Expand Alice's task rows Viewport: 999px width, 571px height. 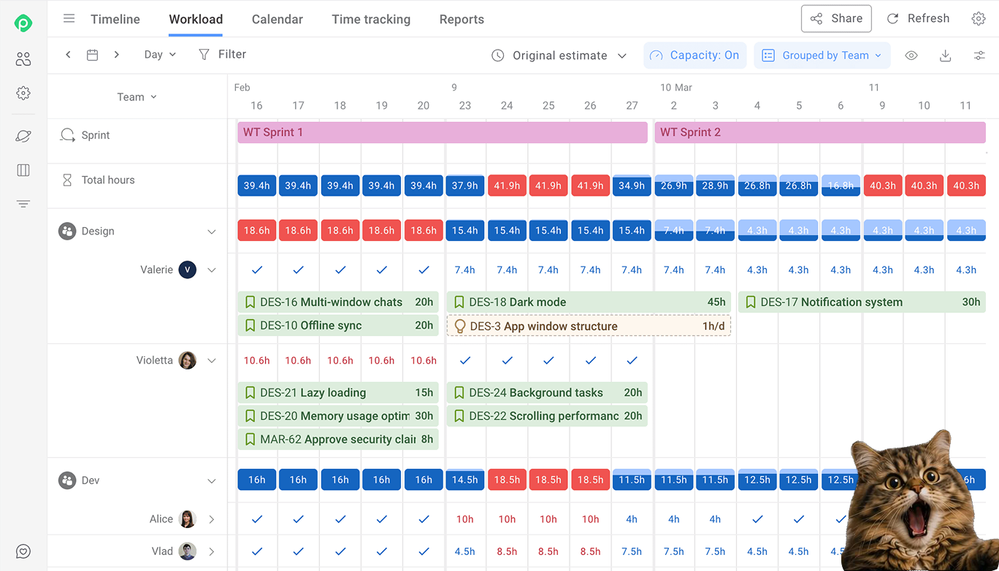tap(212, 519)
